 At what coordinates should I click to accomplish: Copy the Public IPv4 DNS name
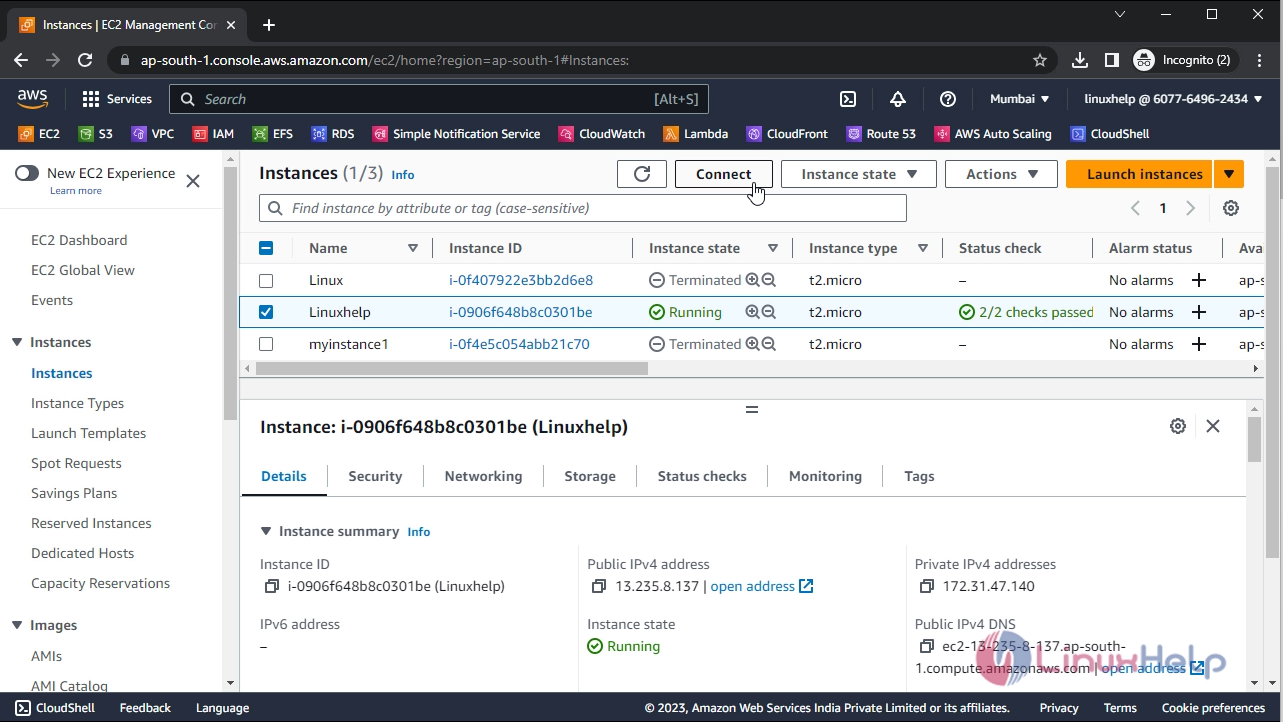tap(926, 647)
